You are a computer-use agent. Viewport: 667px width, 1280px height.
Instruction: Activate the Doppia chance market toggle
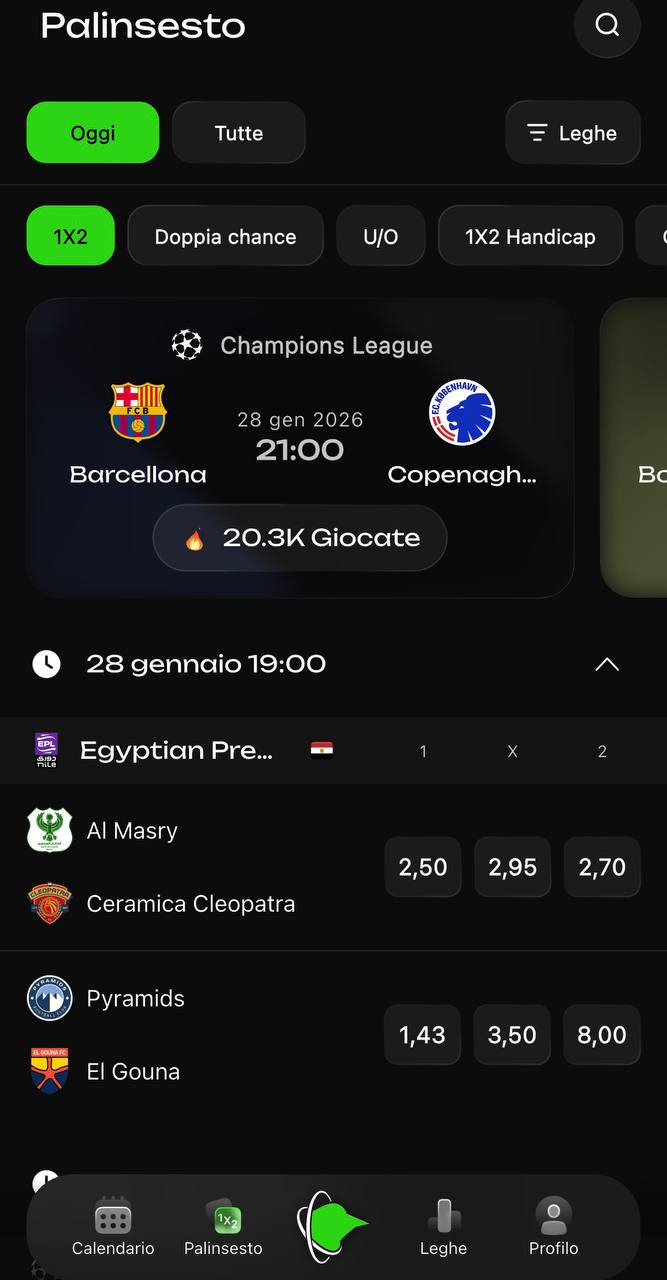pyautogui.click(x=225, y=236)
